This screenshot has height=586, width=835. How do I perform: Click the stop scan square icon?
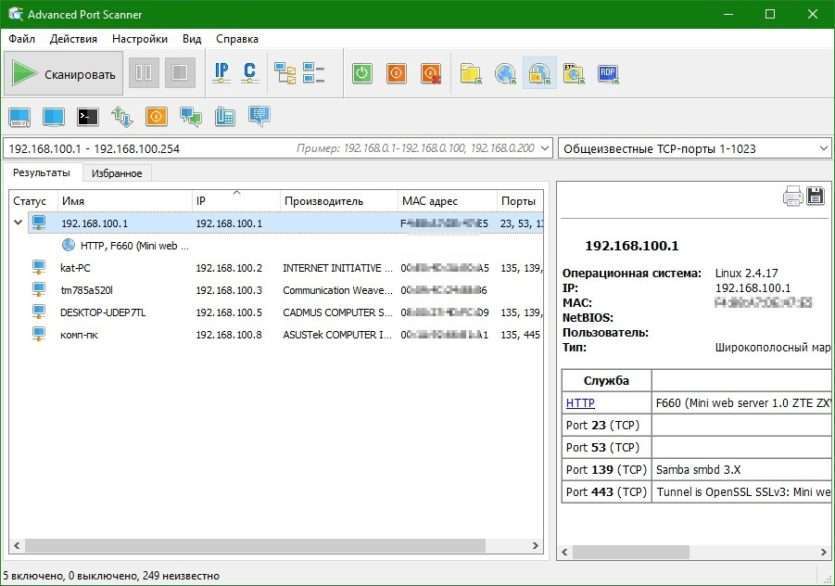(x=180, y=72)
